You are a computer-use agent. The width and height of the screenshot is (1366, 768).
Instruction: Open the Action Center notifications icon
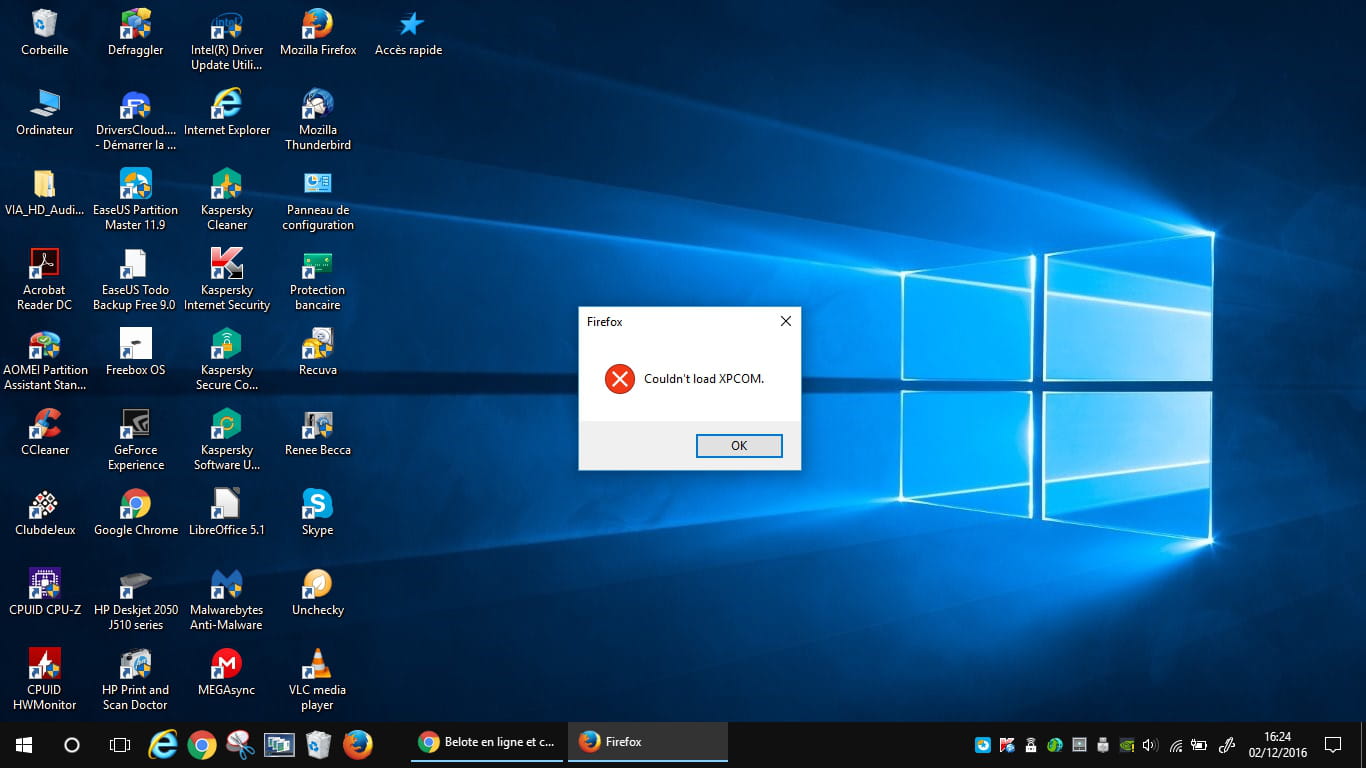(x=1333, y=745)
